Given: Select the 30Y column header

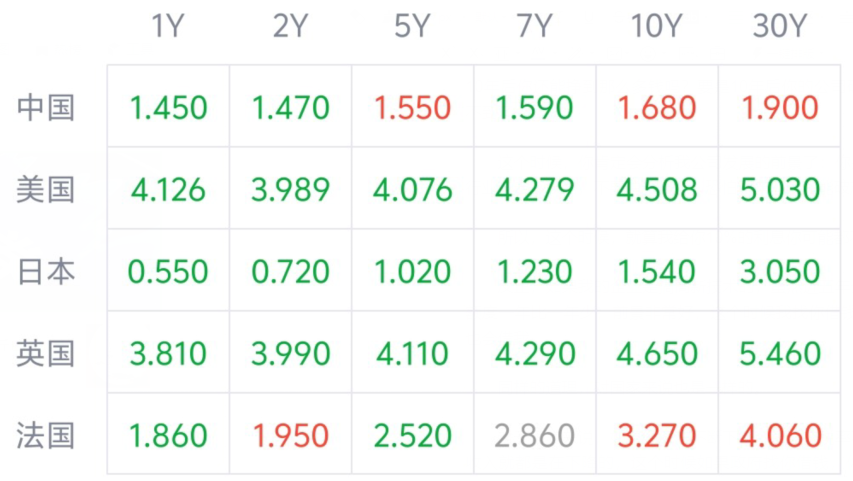Looking at the screenshot, I should 780,26.
